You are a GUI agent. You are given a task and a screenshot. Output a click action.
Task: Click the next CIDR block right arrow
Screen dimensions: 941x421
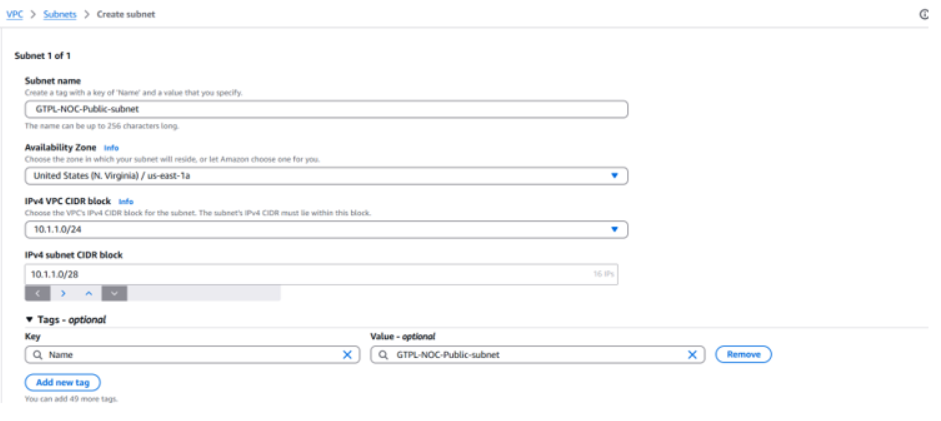pyautogui.click(x=63, y=293)
